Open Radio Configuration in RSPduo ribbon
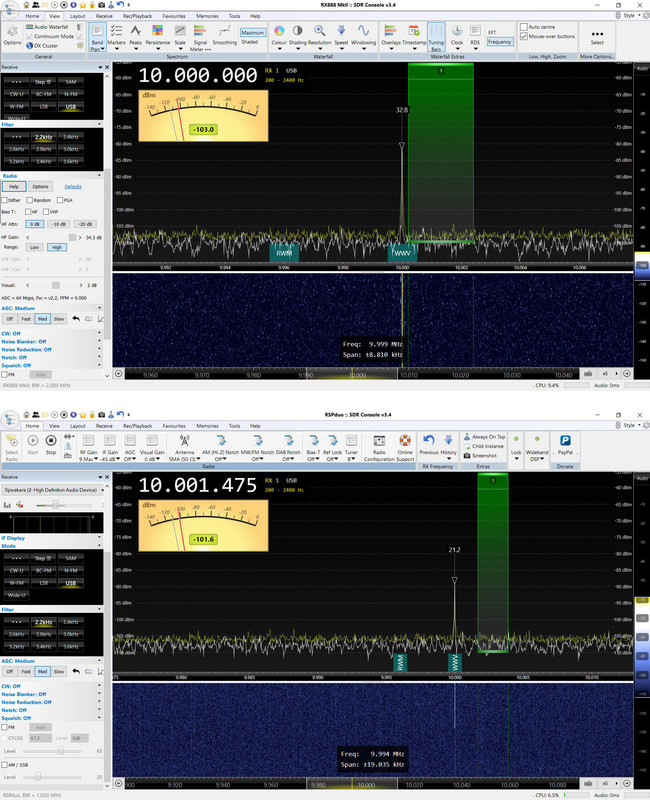The height and width of the screenshot is (800, 650). (x=379, y=447)
